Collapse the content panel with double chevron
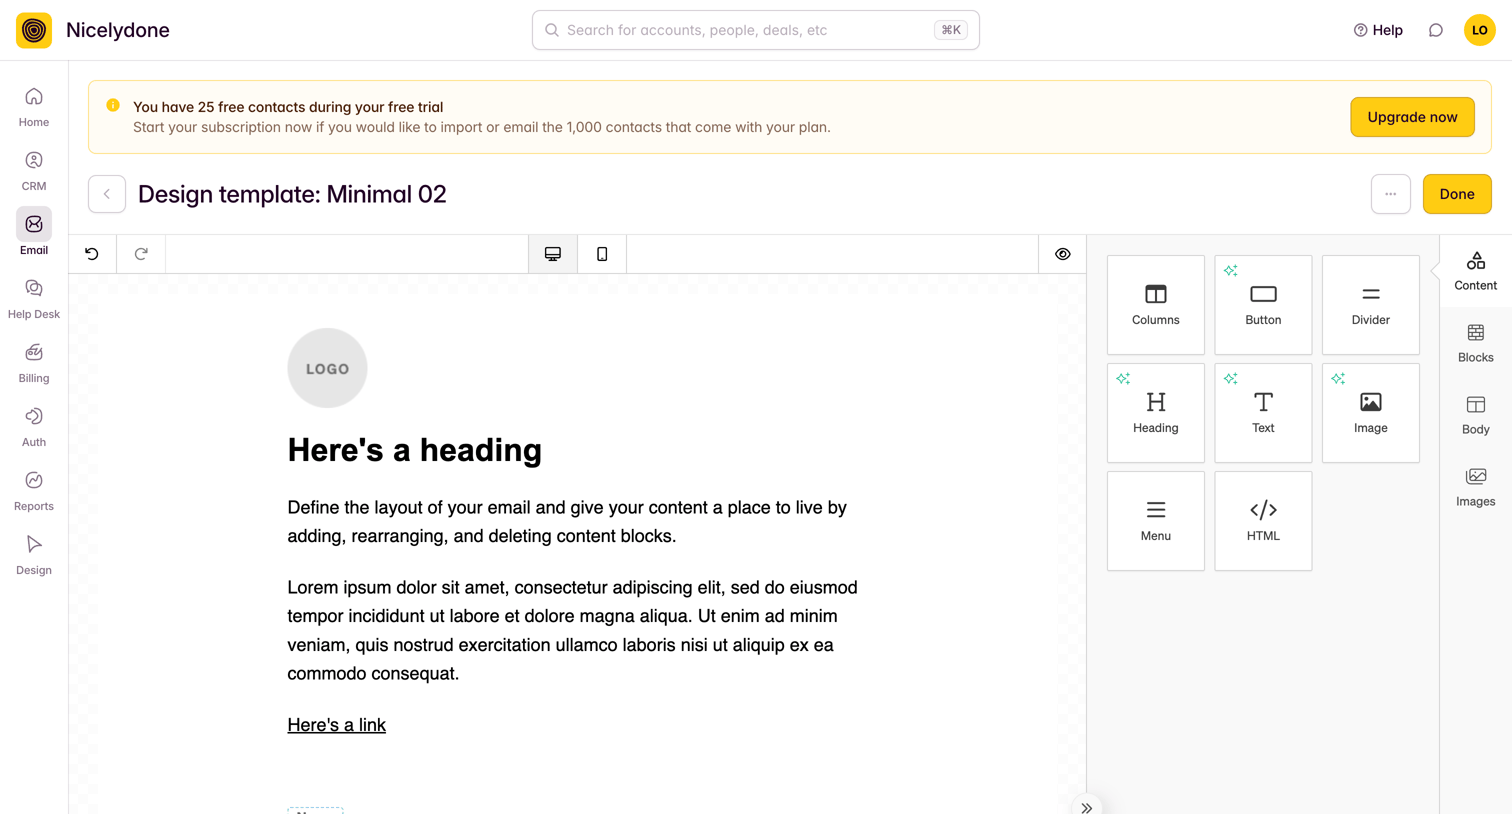Screen dimensions: 1512x814 1087,806
